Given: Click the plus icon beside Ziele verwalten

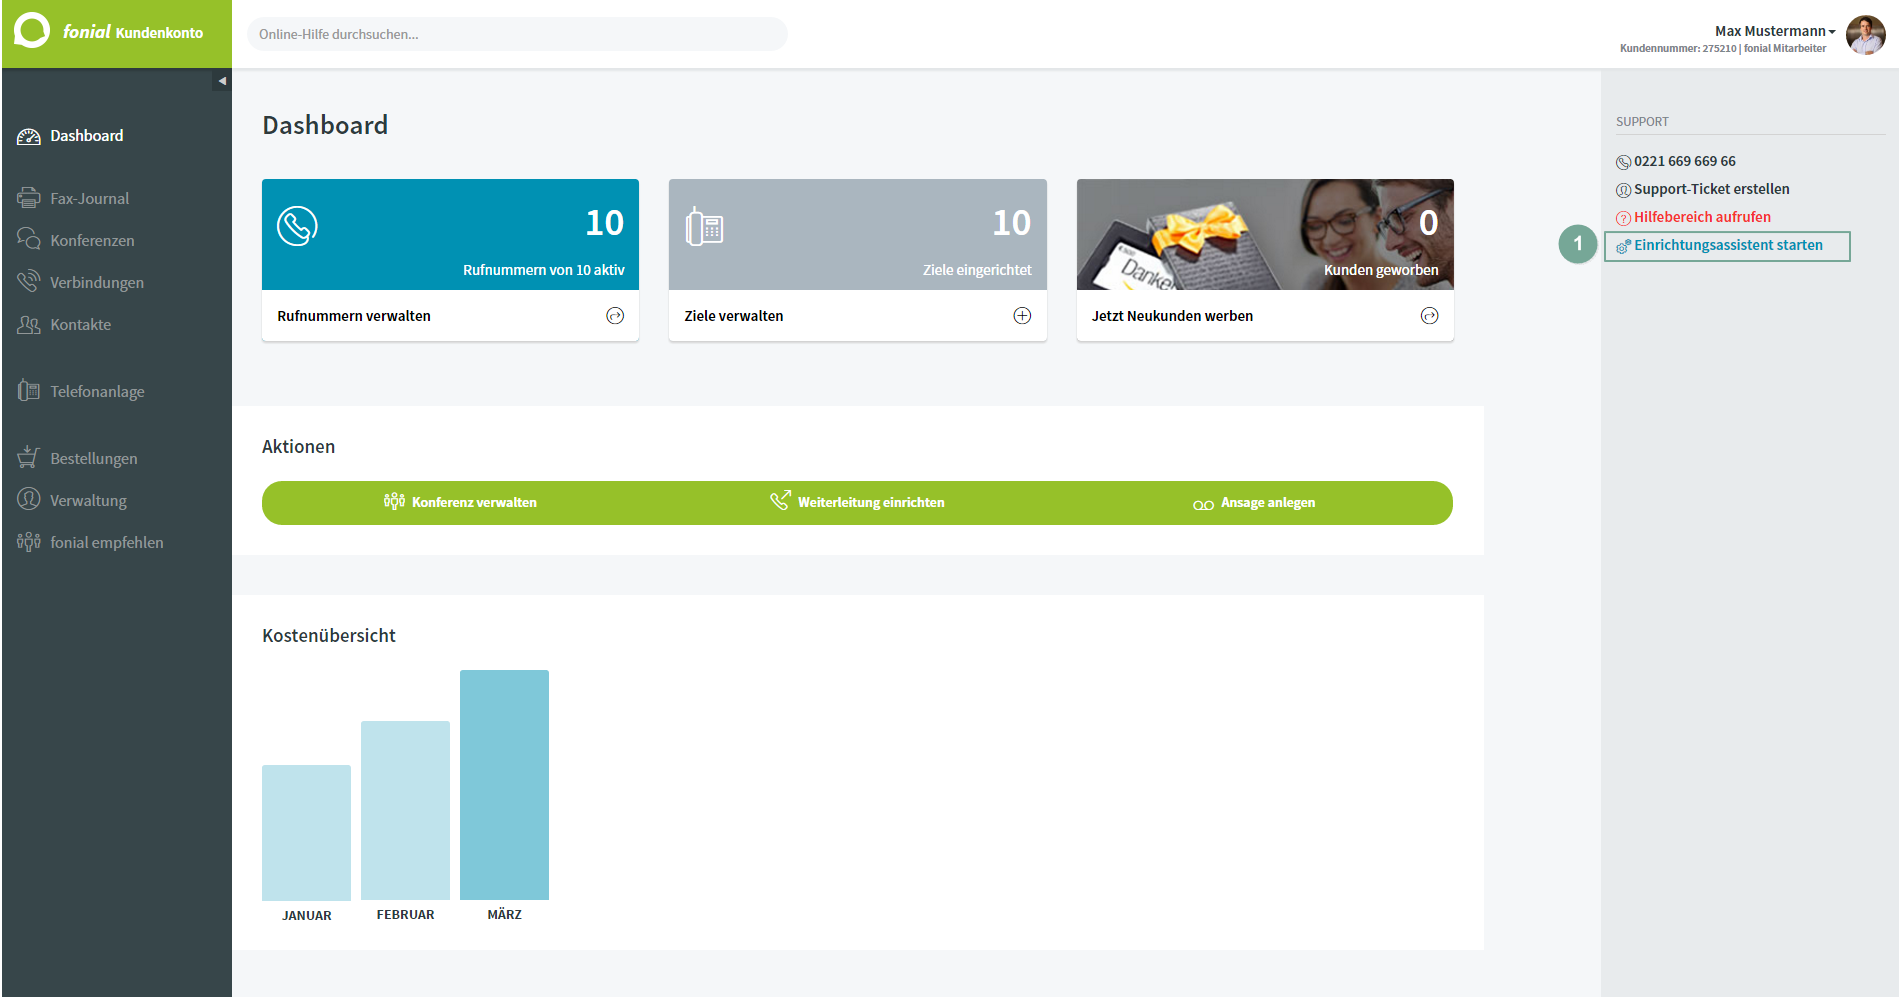Looking at the screenshot, I should pyautogui.click(x=1022, y=316).
